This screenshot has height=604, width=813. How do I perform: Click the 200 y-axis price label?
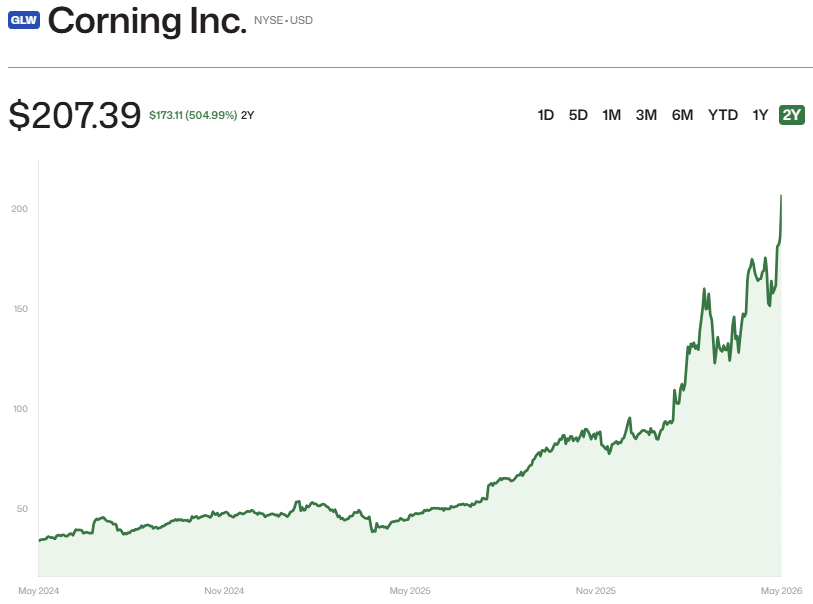tap(20, 209)
